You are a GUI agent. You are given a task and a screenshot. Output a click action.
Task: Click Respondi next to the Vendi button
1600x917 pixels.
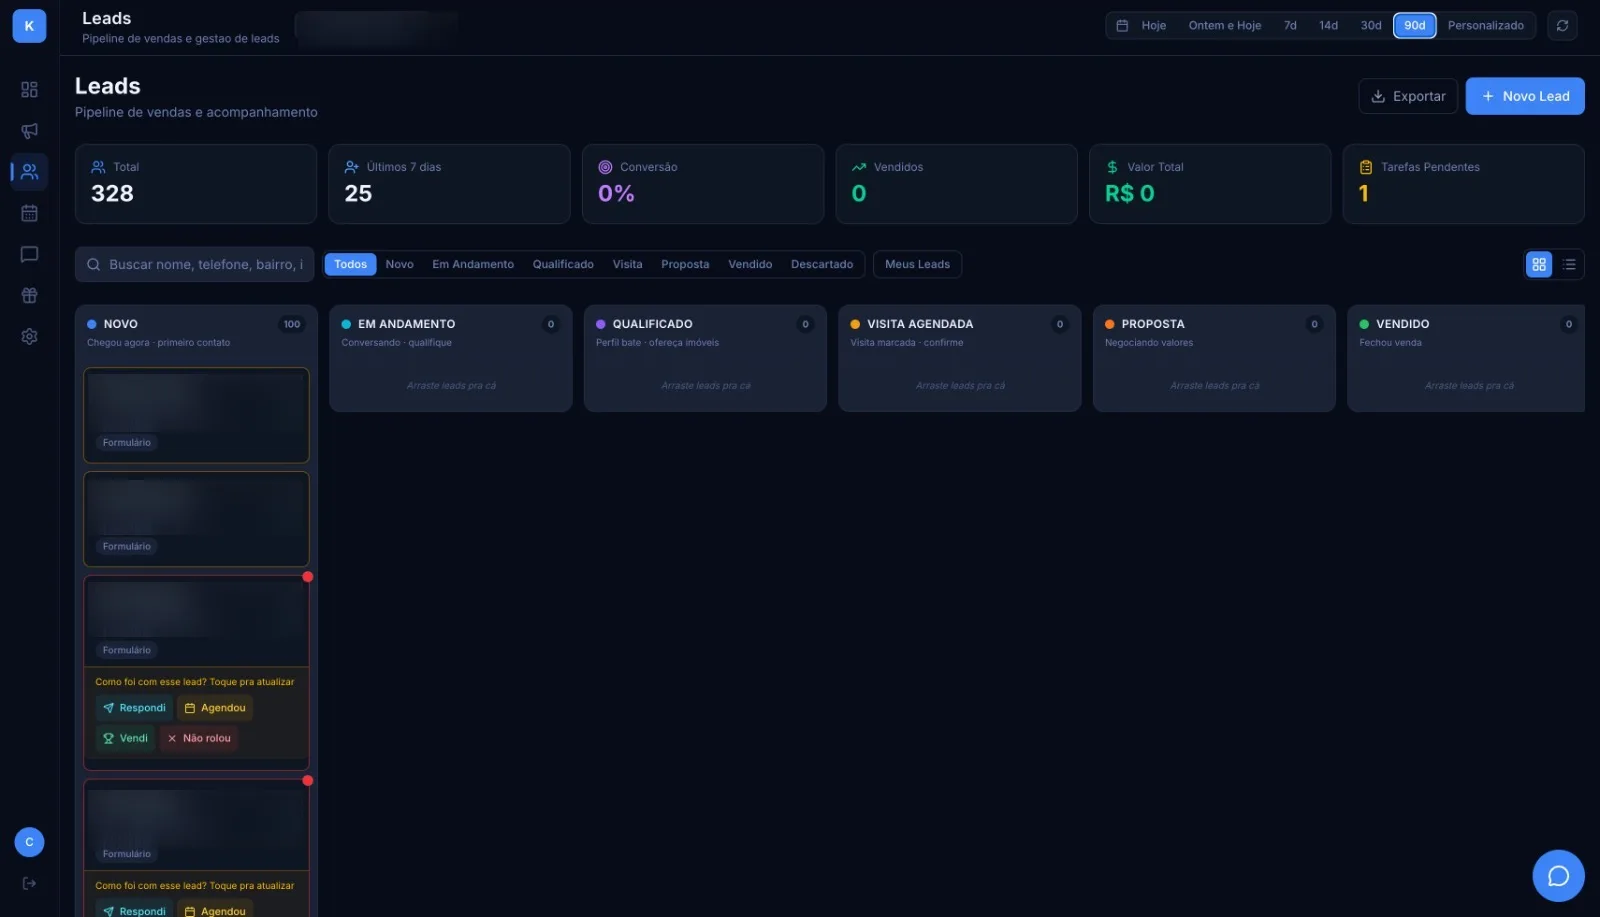134,708
